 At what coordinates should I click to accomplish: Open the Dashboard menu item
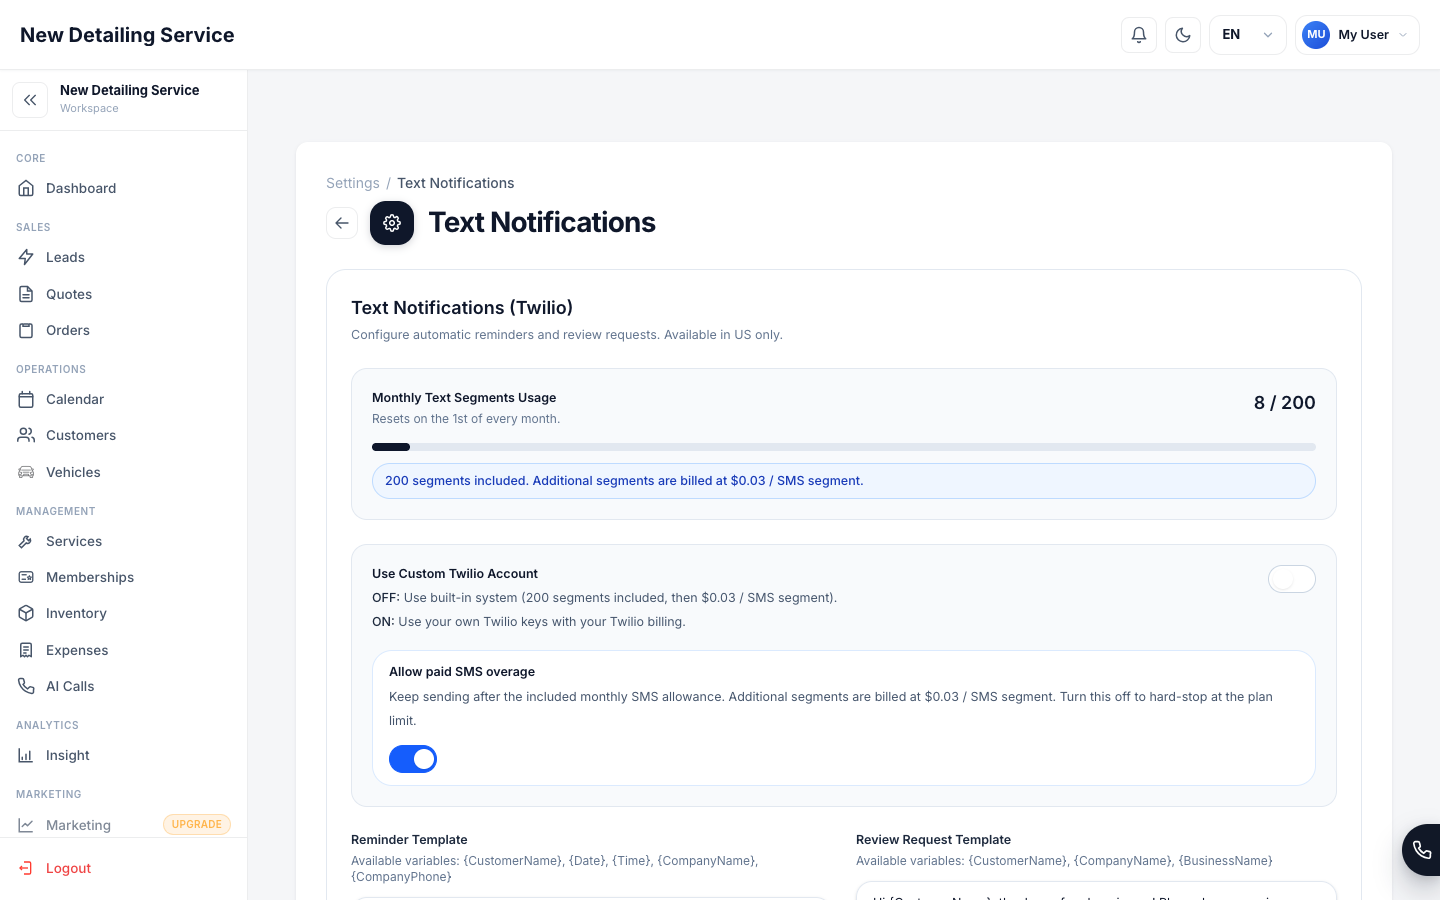click(124, 188)
